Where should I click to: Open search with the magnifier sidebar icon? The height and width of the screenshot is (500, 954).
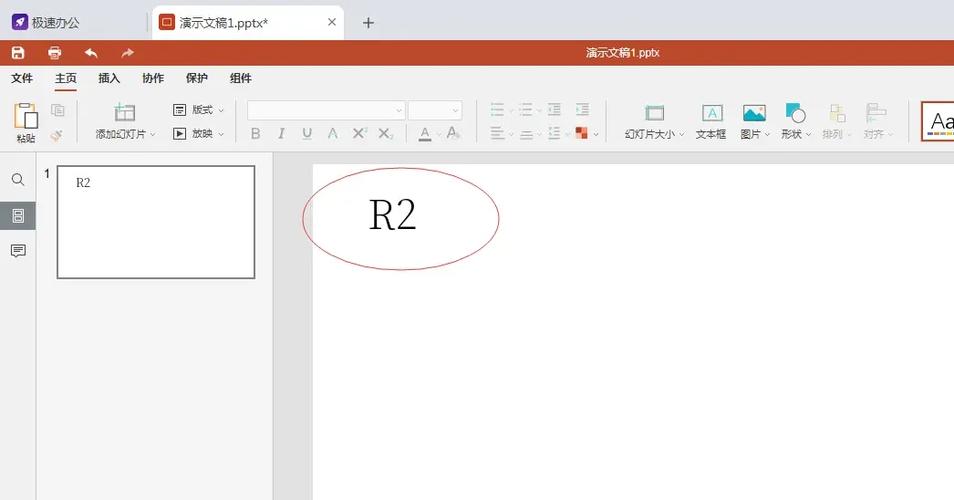pyautogui.click(x=18, y=179)
